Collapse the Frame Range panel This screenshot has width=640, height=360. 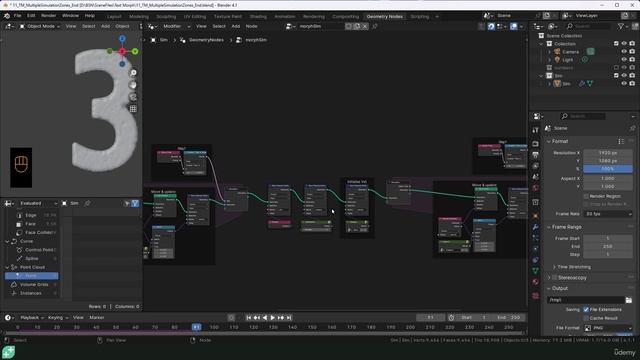[549, 227]
